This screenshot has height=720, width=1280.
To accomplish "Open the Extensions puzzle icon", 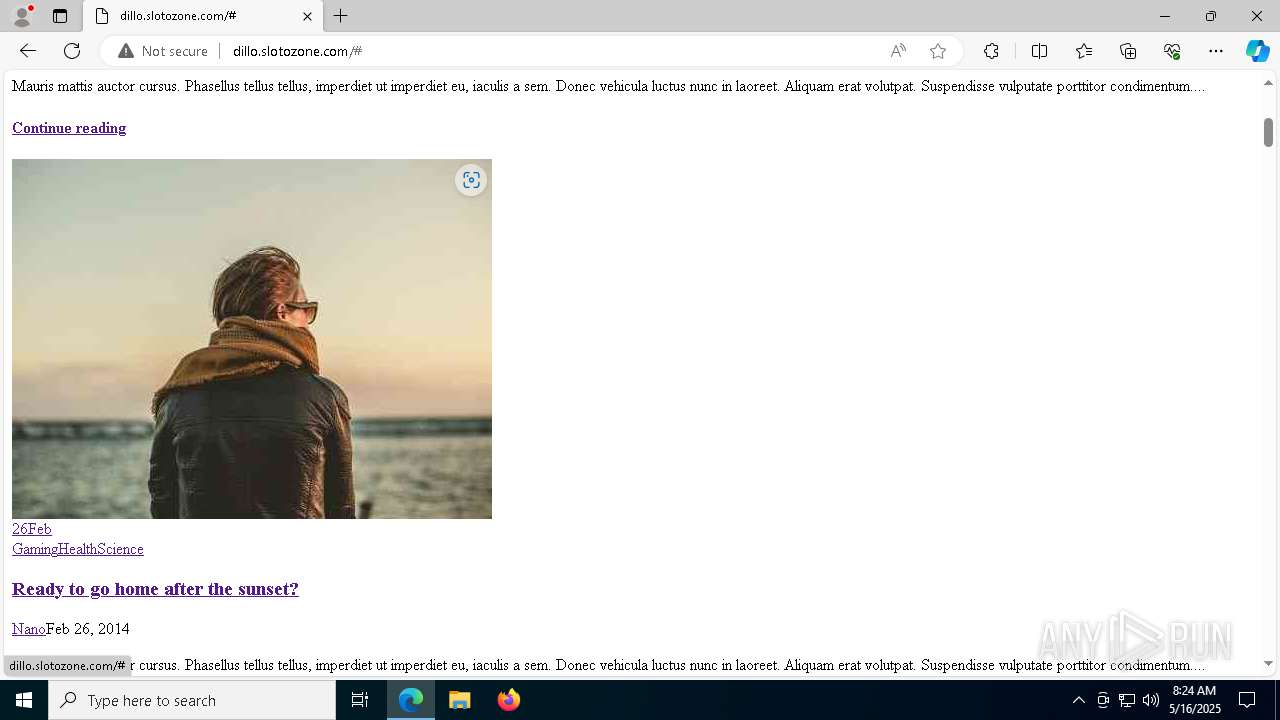I will 991,51.
